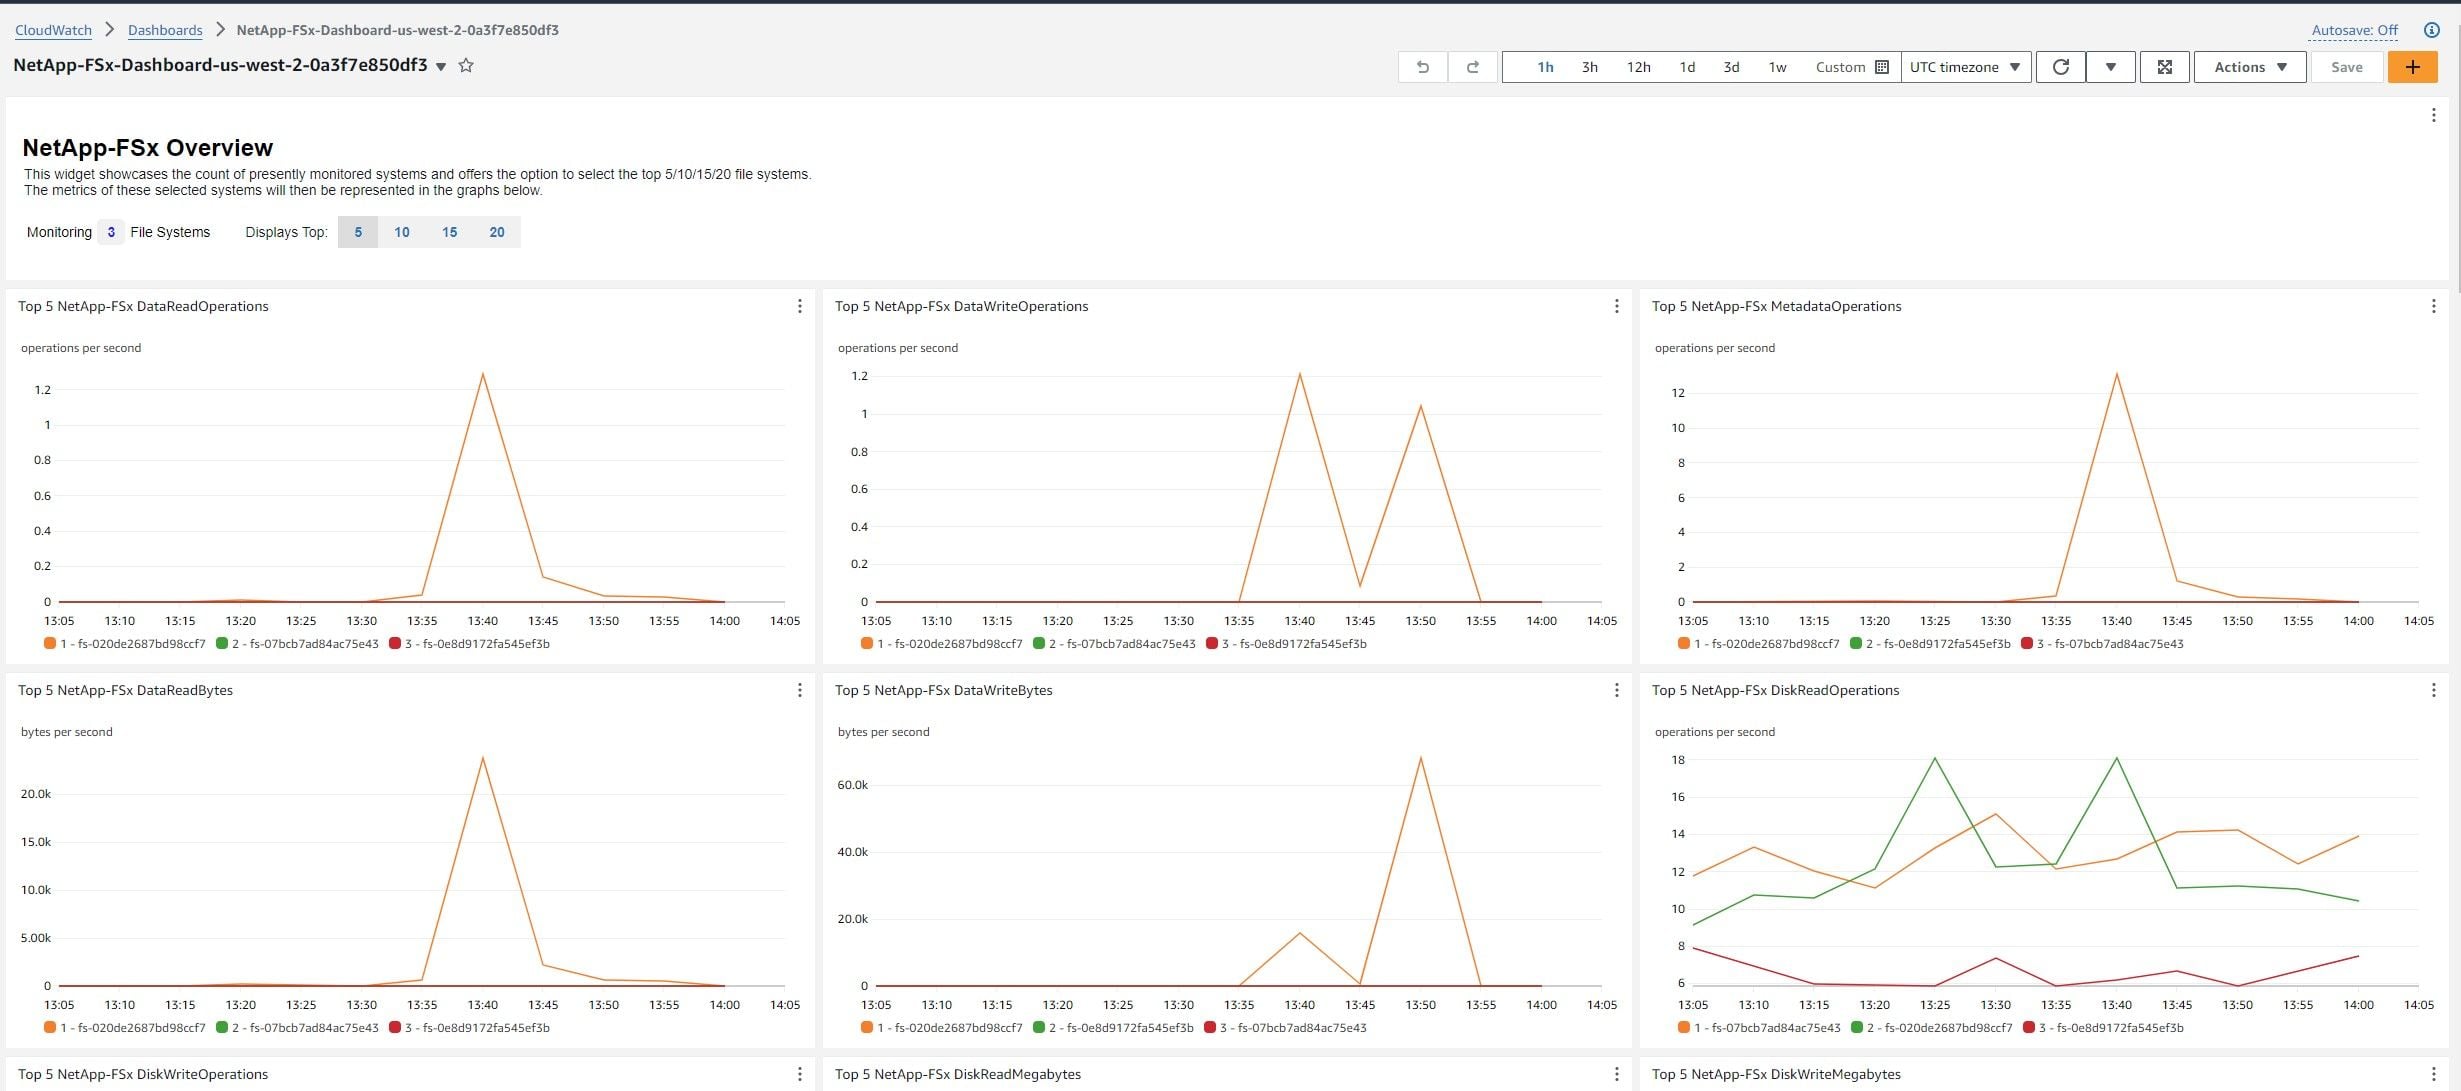The height and width of the screenshot is (1091, 2461).
Task: Open the UTC timezone dropdown
Action: 1965,67
